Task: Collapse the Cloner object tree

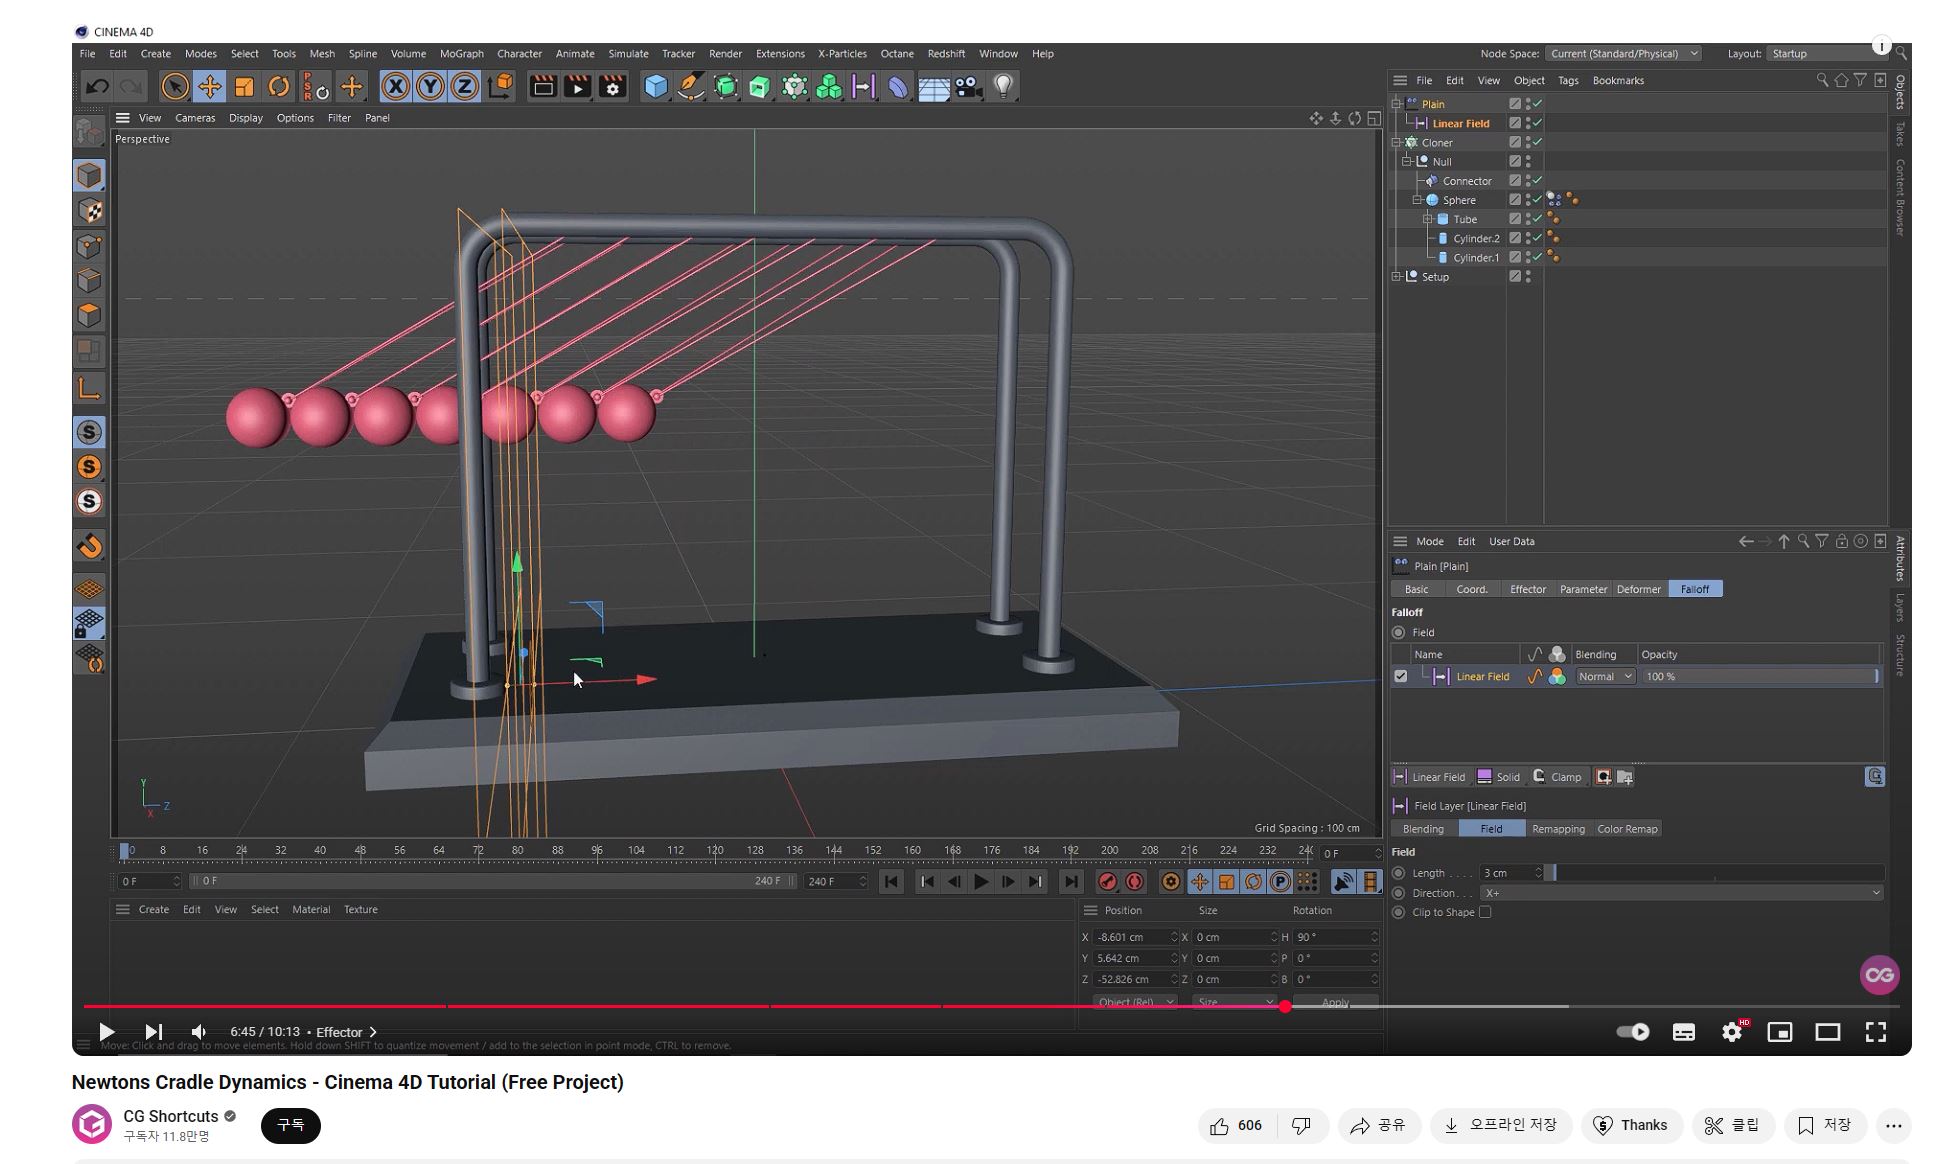Action: [x=1397, y=142]
